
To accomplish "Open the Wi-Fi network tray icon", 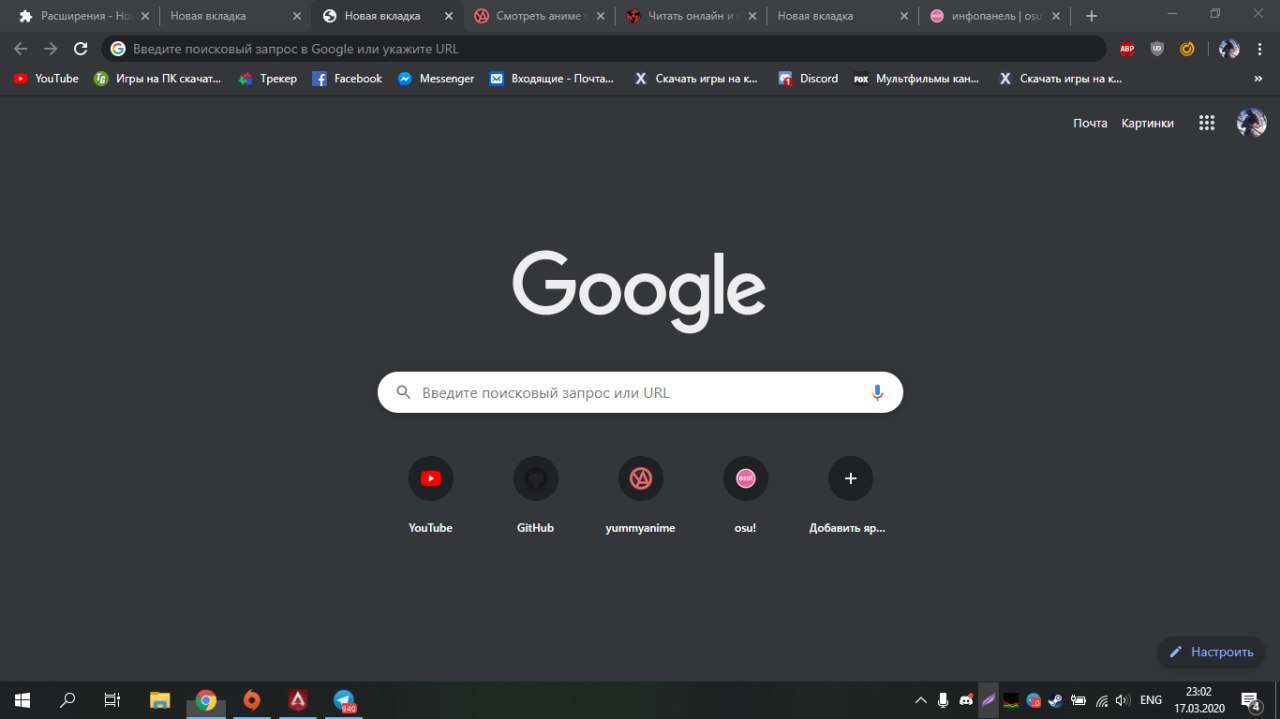I will [x=1101, y=700].
